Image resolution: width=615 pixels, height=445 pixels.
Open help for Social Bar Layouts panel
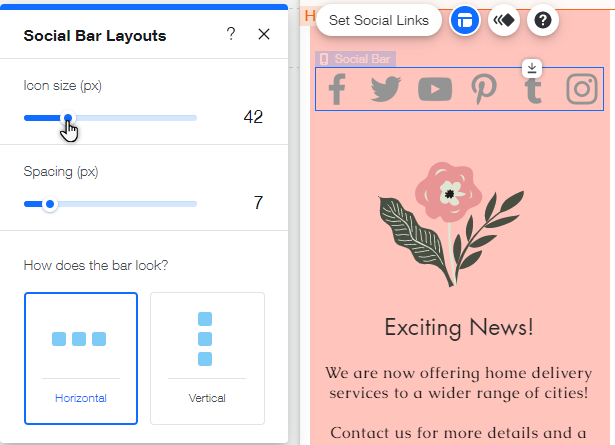pyautogui.click(x=231, y=34)
